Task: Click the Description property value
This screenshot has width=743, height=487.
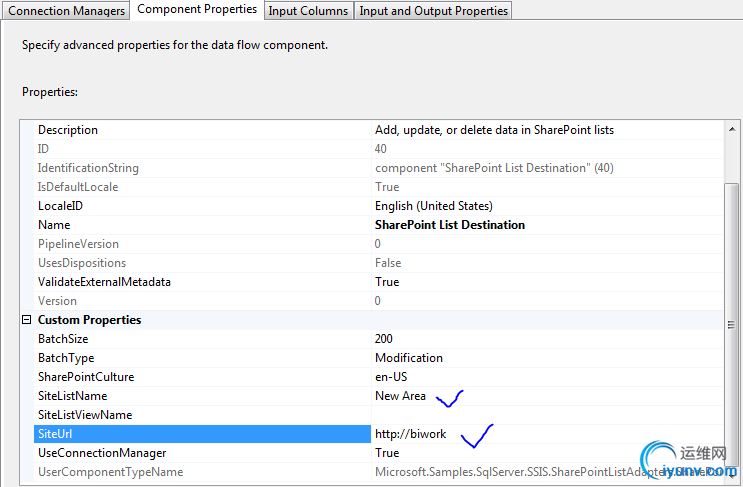Action: tap(494, 130)
